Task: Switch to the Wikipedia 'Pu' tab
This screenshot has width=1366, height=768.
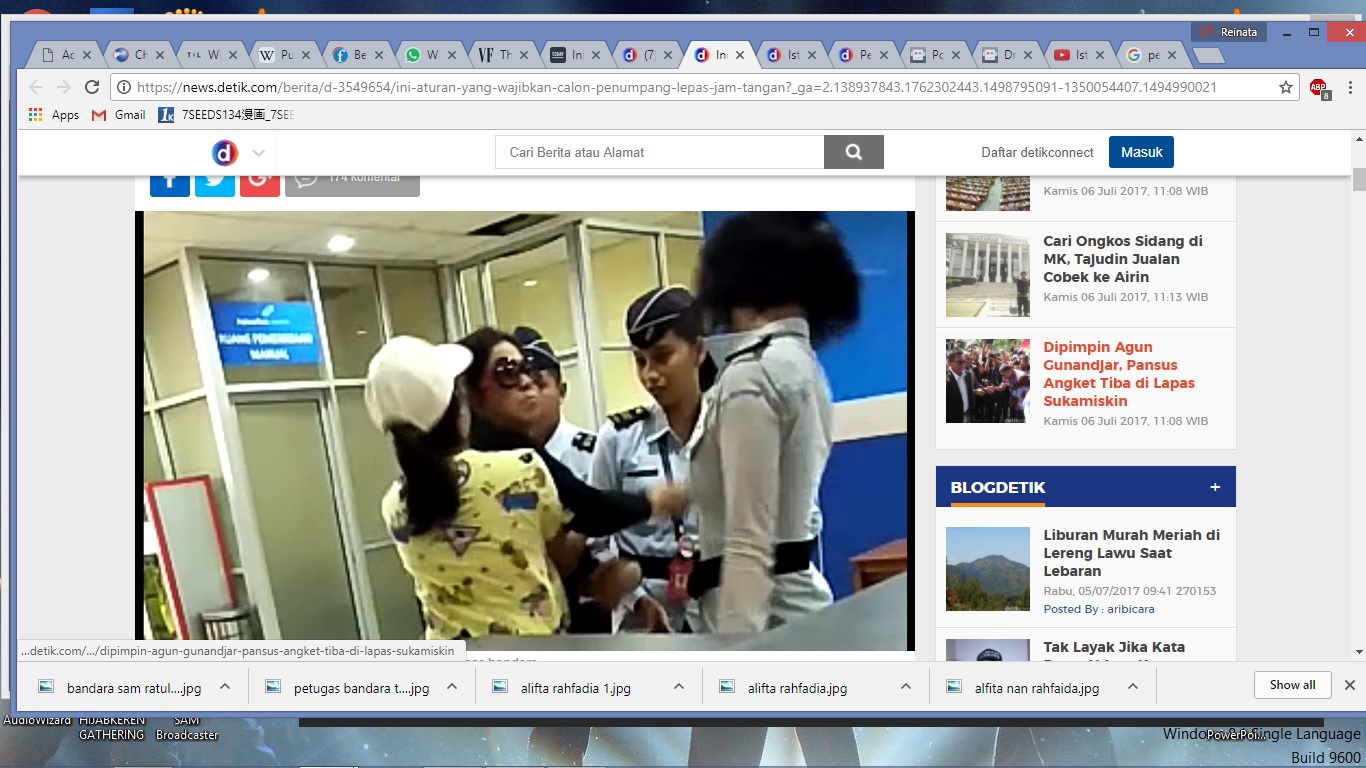Action: (x=285, y=55)
